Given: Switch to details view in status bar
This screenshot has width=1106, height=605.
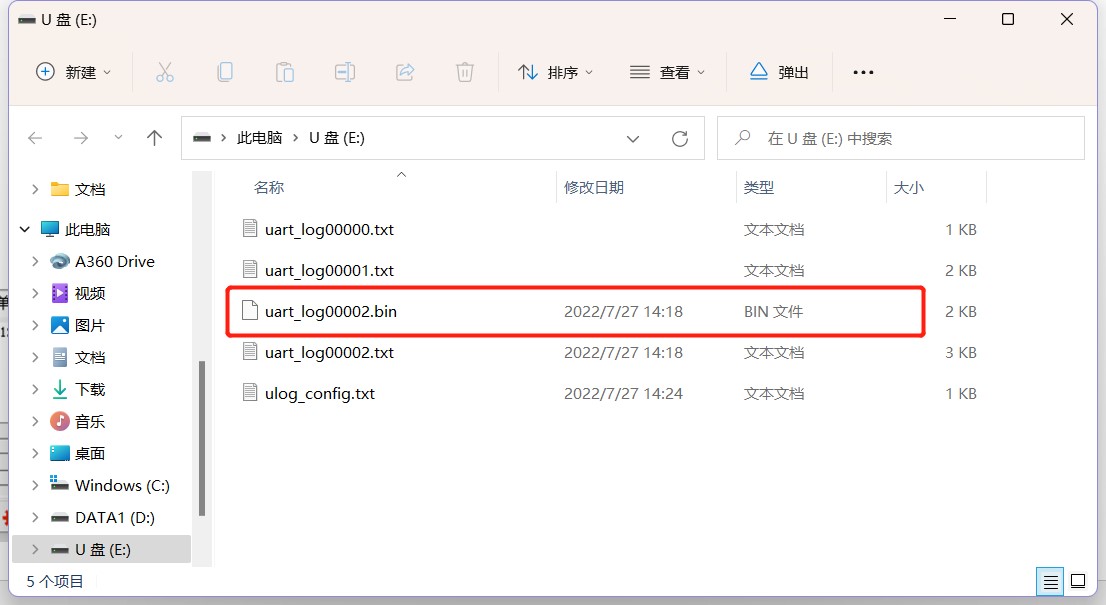Looking at the screenshot, I should (x=1050, y=582).
